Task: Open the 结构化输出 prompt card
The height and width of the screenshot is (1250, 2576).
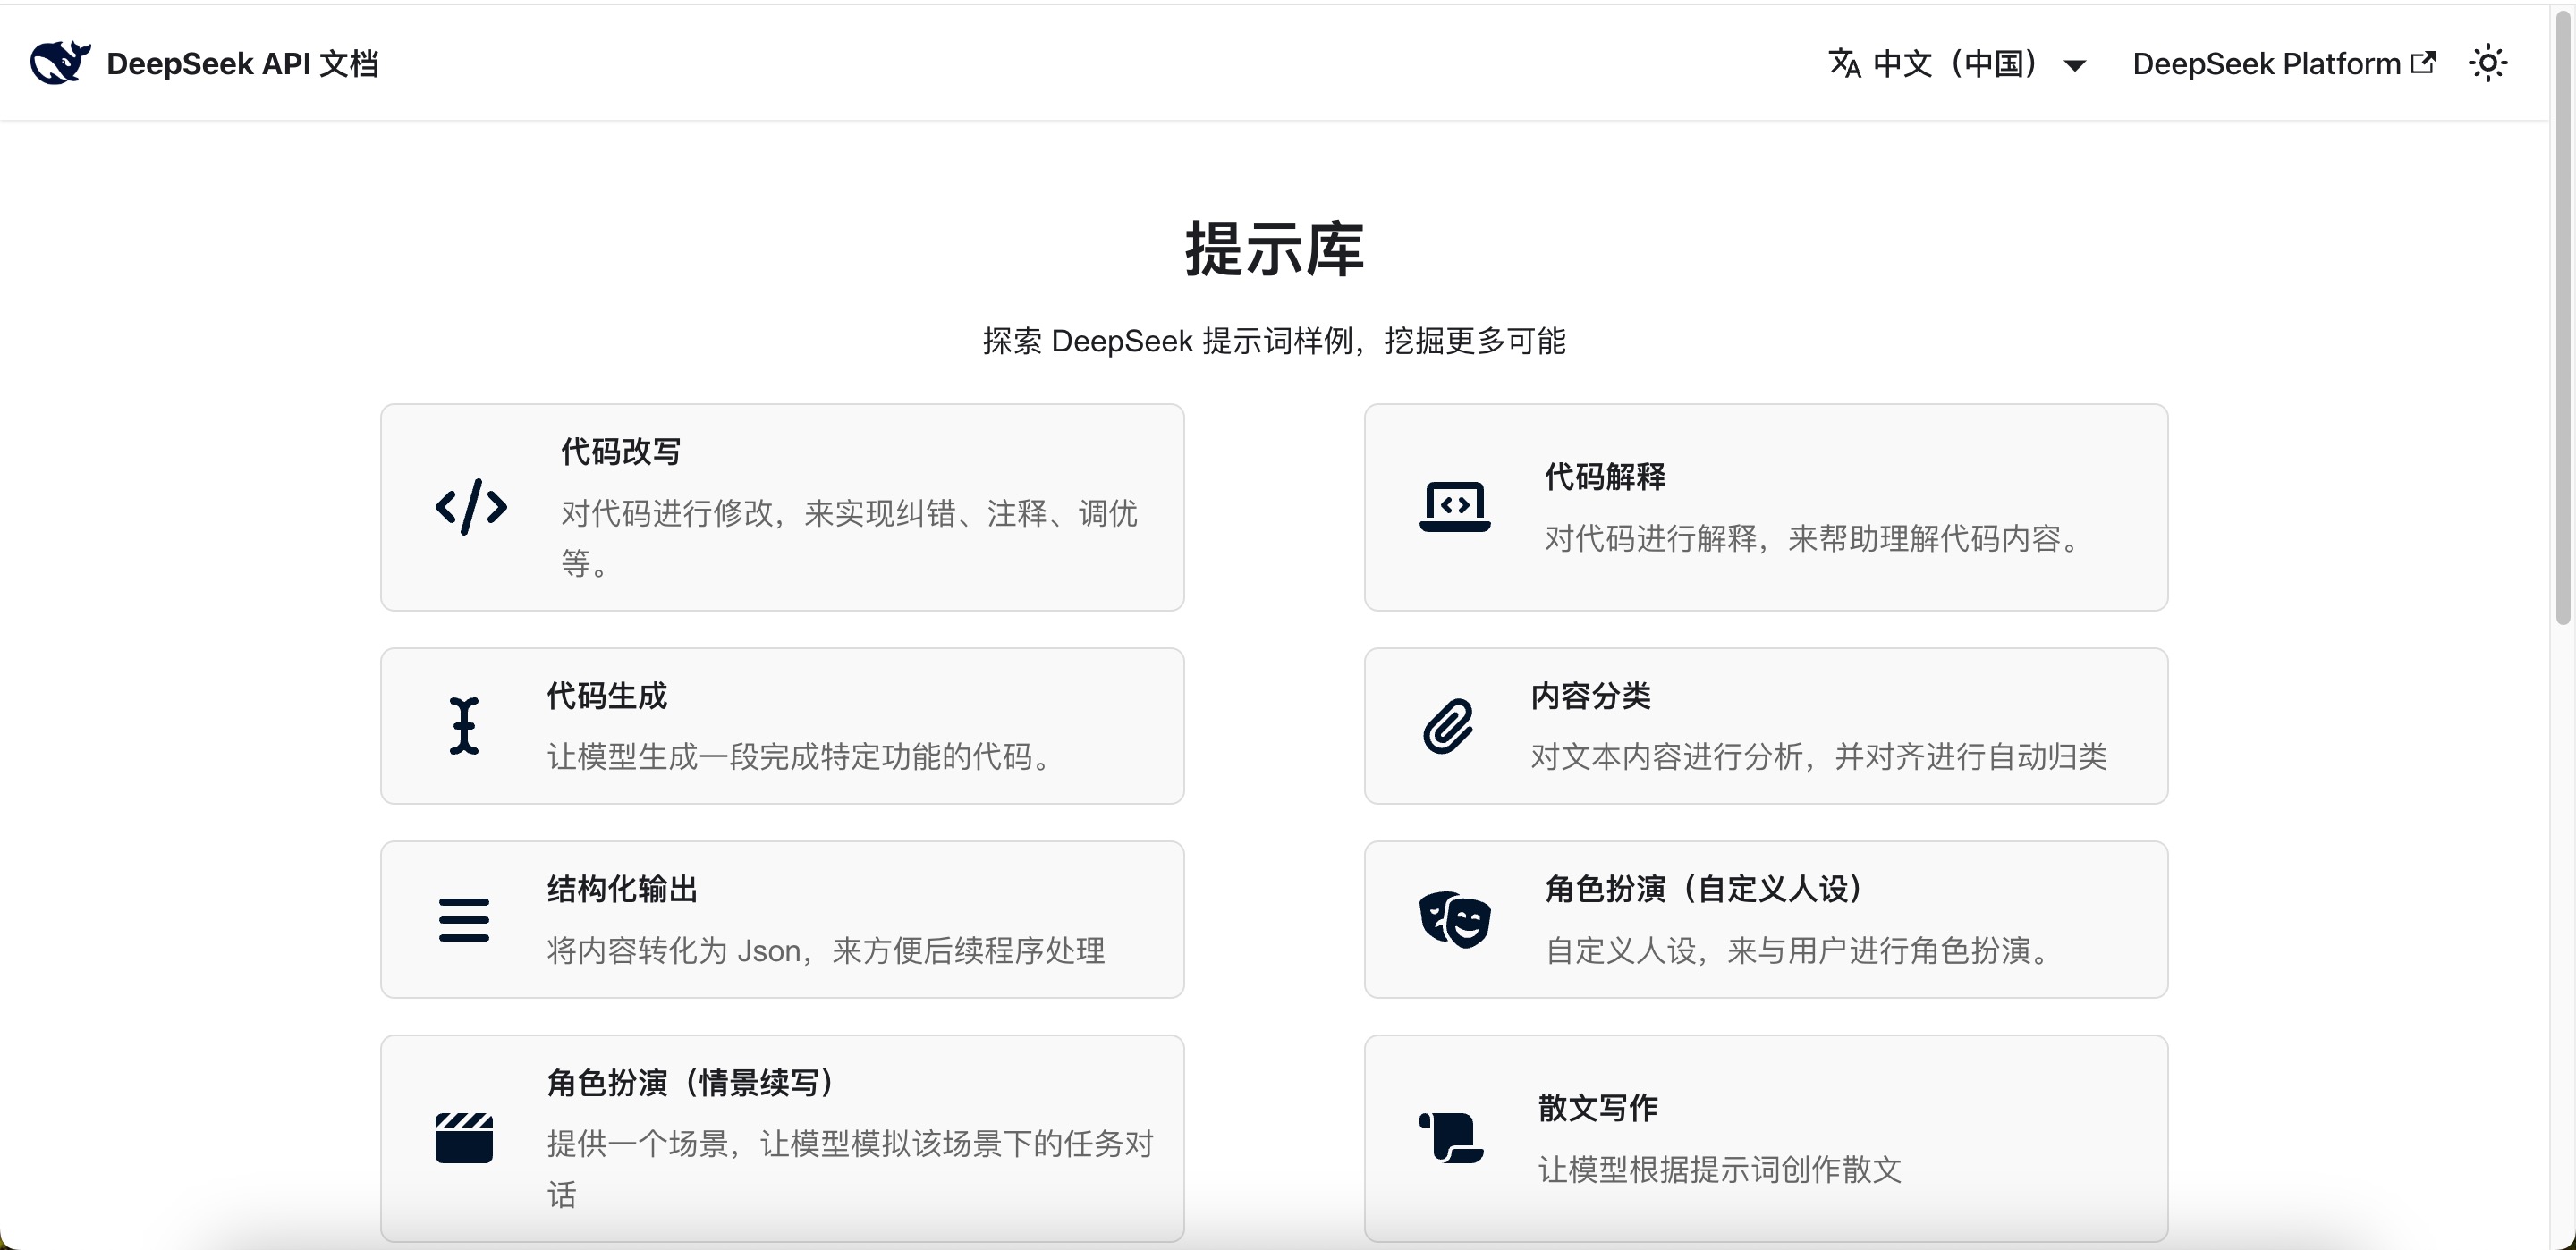Action: pos(782,920)
